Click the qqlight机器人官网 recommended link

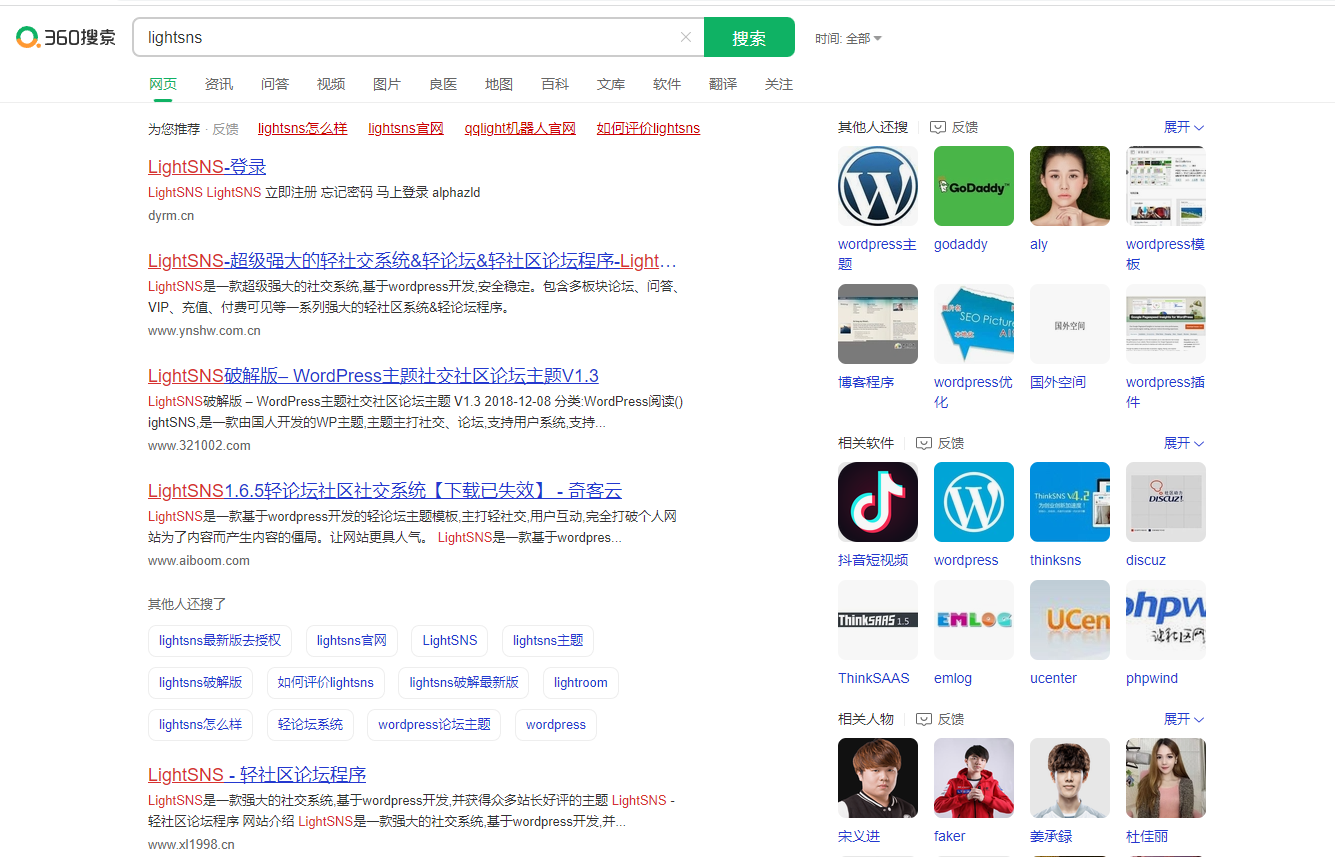click(x=520, y=128)
